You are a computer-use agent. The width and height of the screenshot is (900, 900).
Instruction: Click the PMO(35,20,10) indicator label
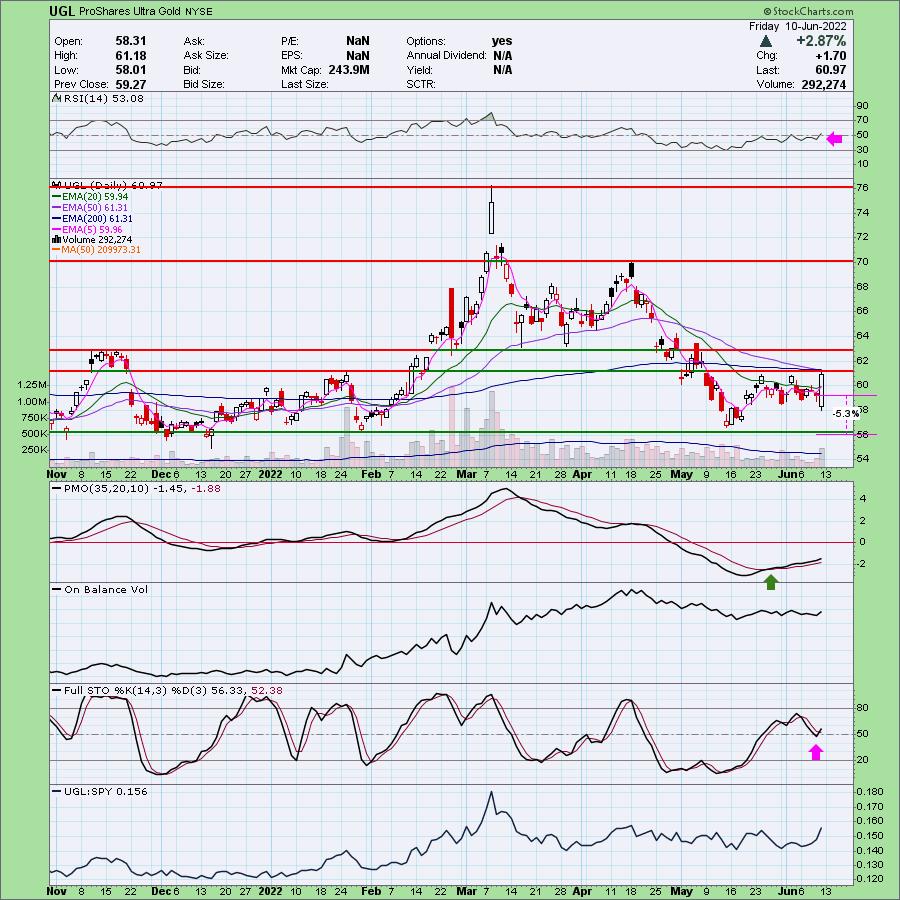(x=137, y=489)
